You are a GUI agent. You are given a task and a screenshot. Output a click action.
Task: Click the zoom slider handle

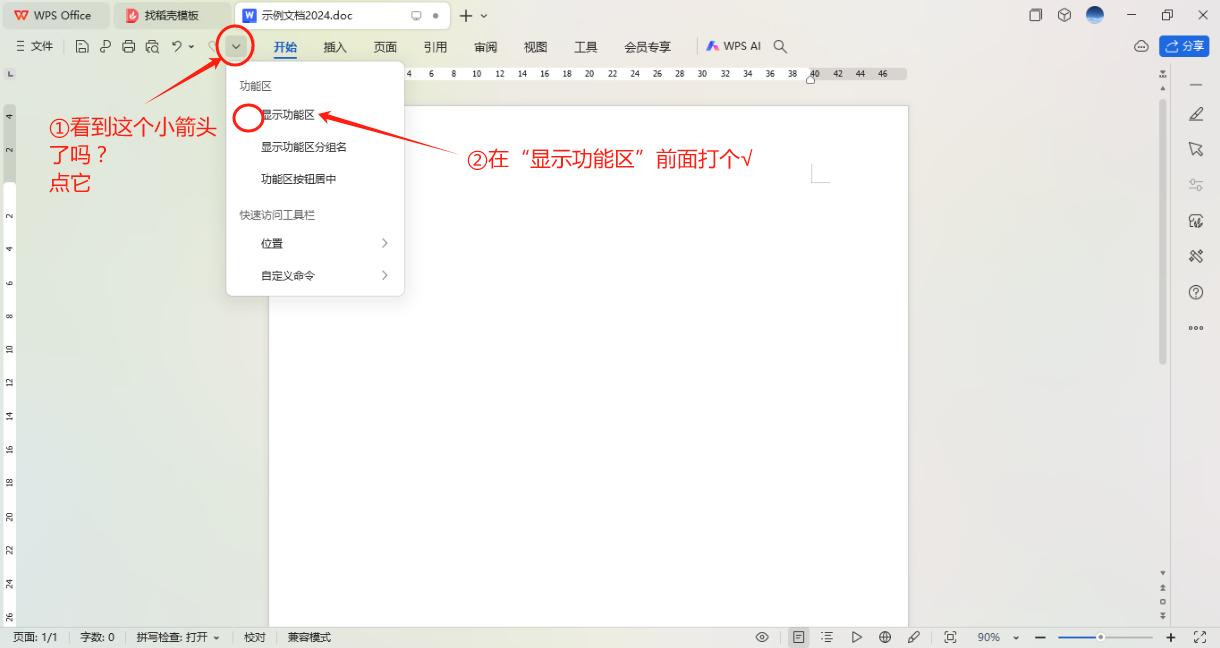(x=1100, y=637)
